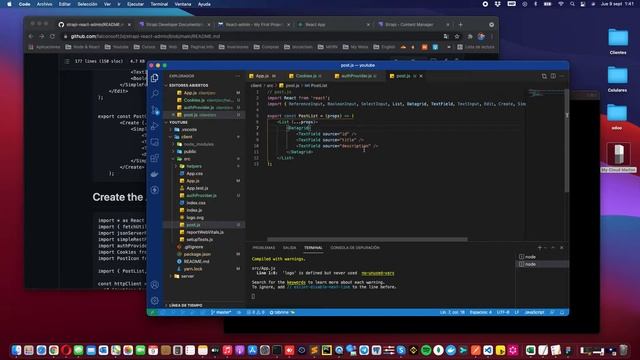Click the errors and warnings count in status bar

256,312
